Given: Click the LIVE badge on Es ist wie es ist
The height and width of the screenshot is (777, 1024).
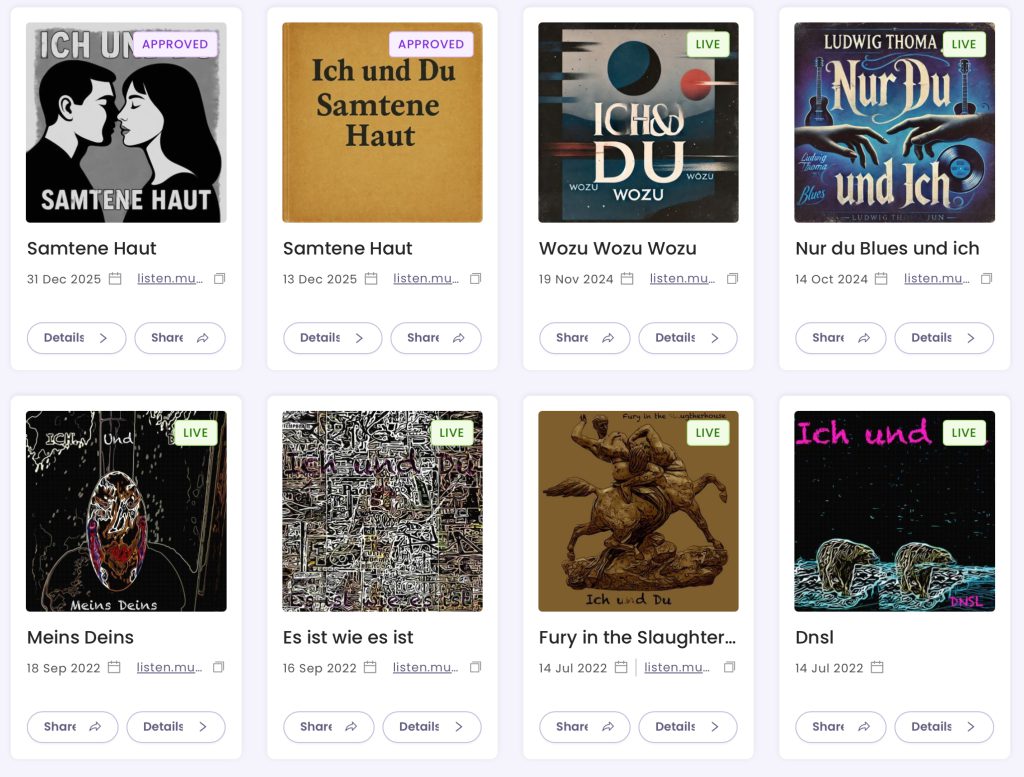Looking at the screenshot, I should point(452,433).
